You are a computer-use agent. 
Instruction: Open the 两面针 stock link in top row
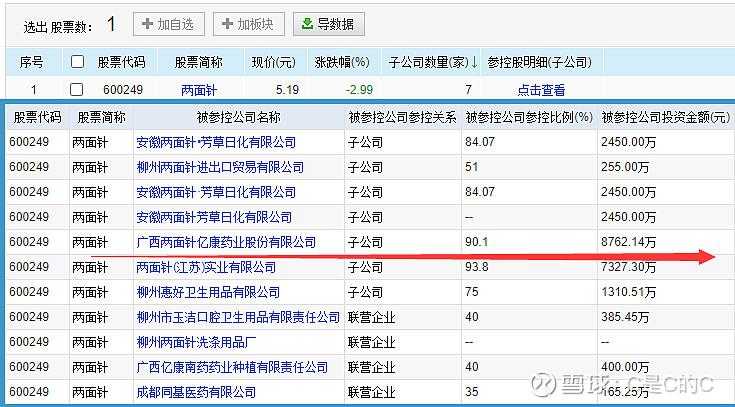[199, 90]
